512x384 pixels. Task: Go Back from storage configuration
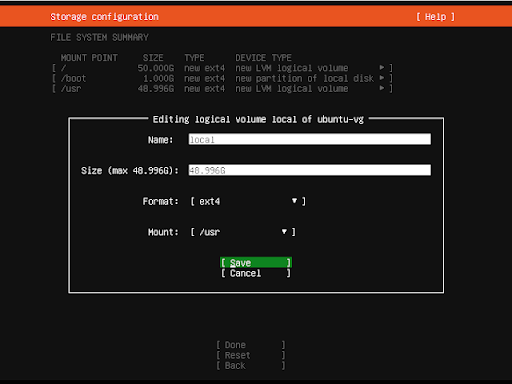click(x=251, y=366)
